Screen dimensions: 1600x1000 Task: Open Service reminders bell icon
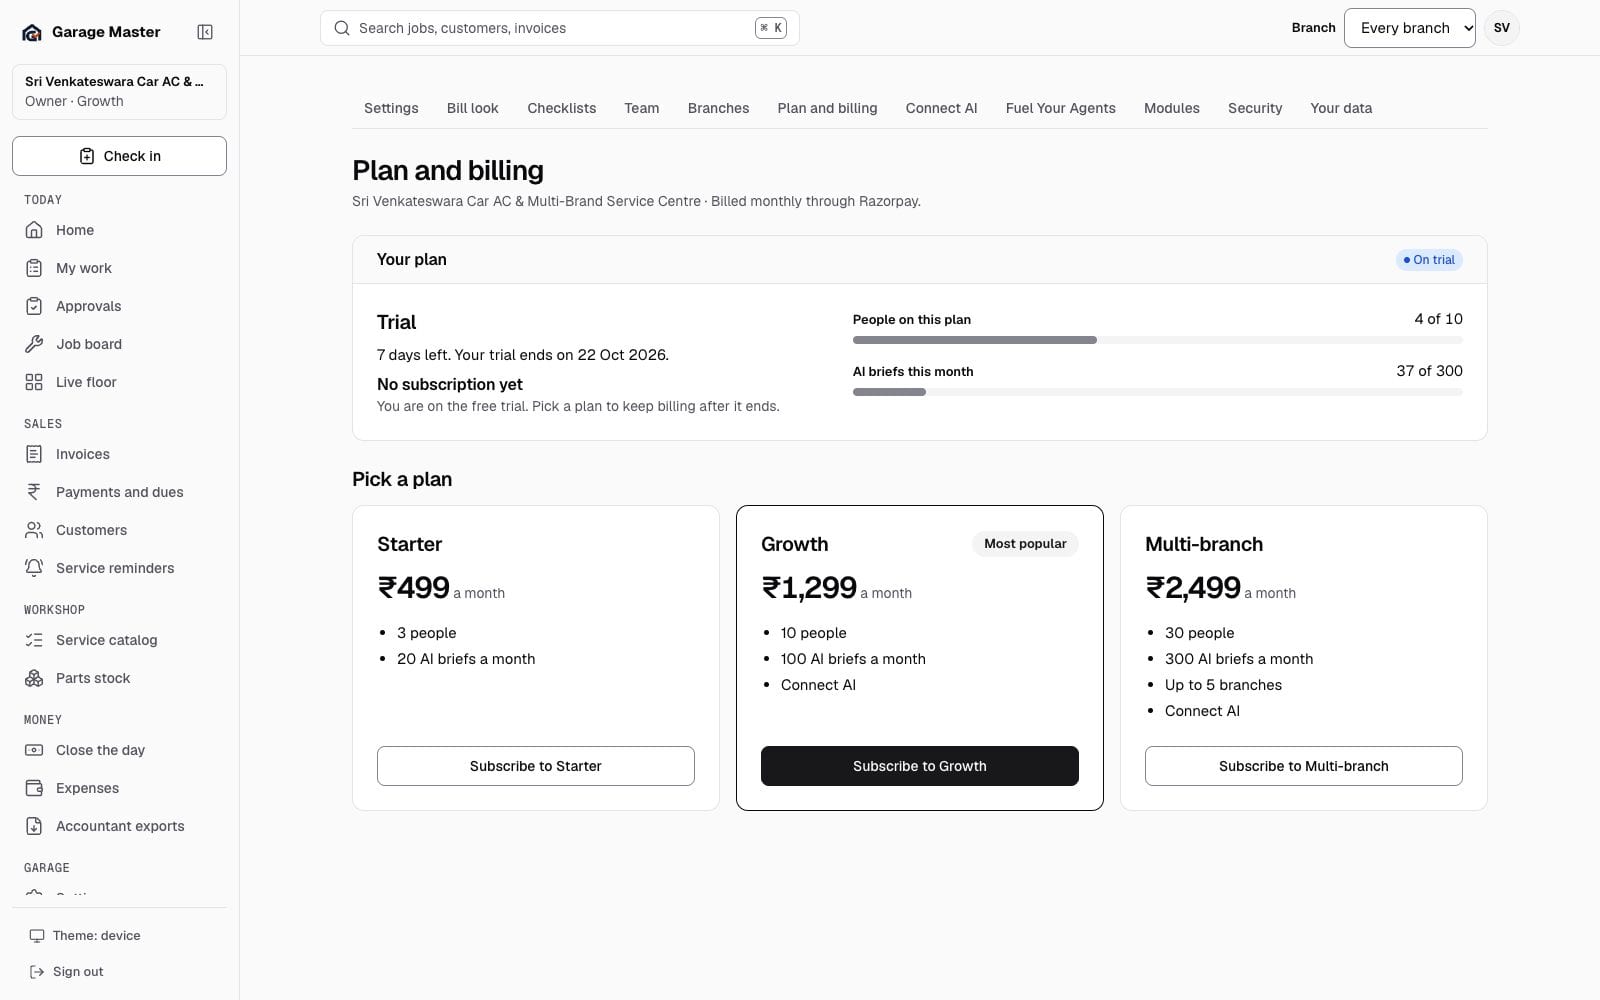pos(34,568)
